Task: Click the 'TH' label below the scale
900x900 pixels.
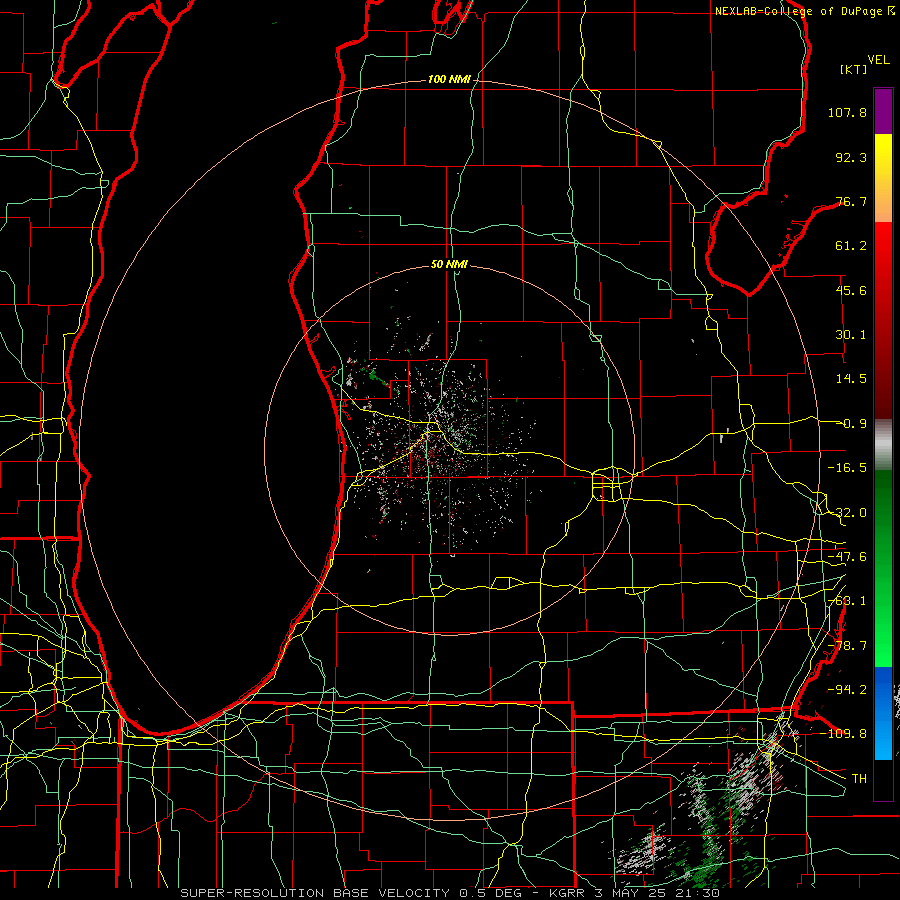Action: [859, 779]
